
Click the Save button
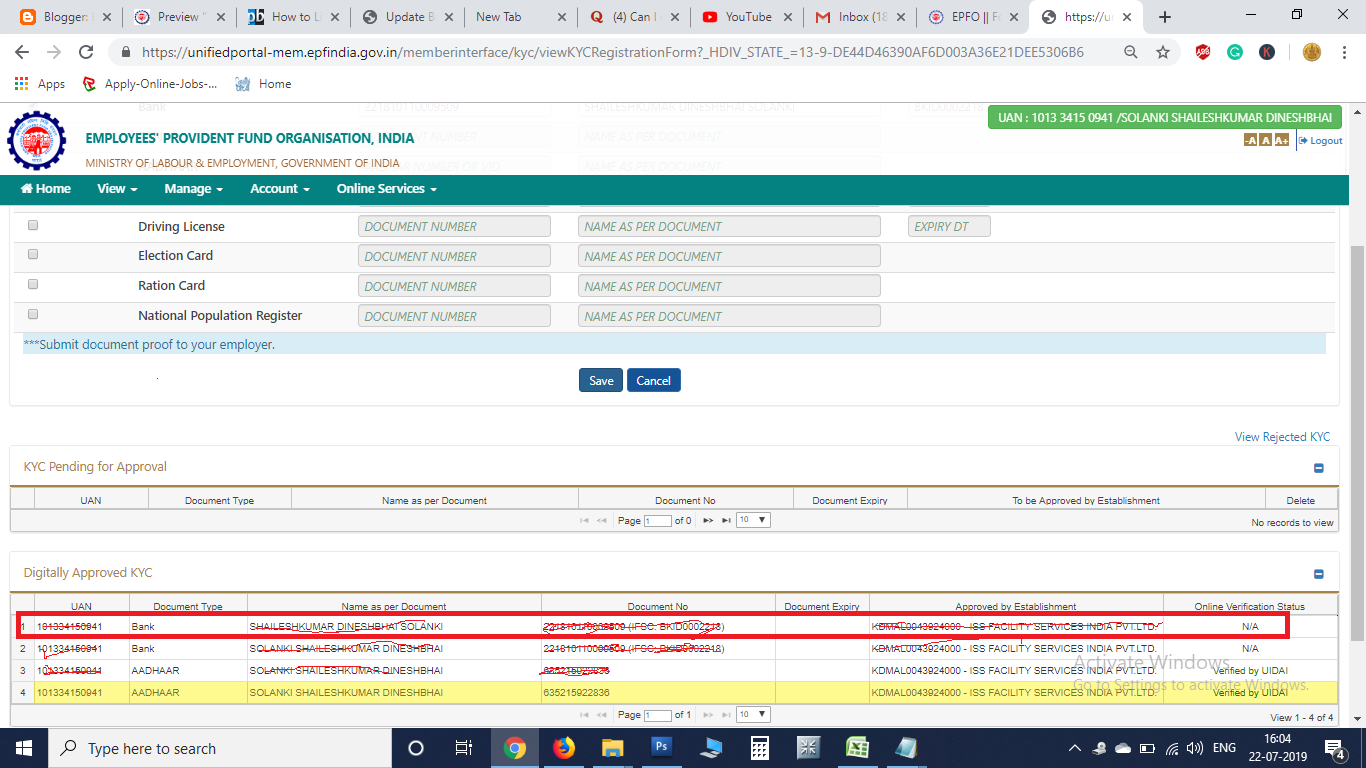click(600, 380)
